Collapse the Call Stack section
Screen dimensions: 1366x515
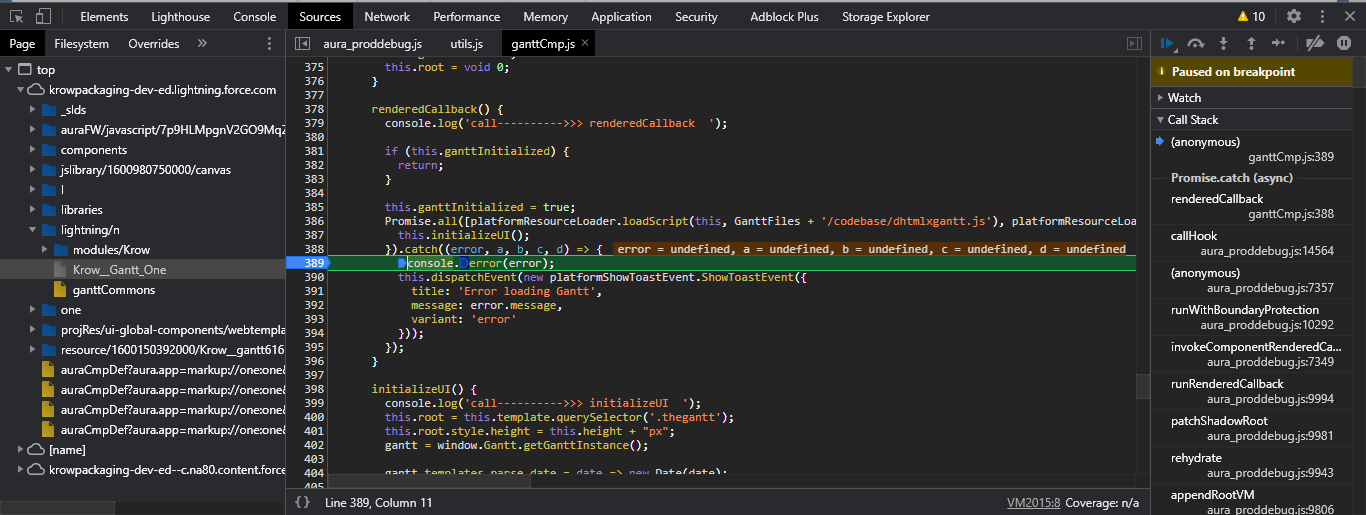pos(1192,120)
